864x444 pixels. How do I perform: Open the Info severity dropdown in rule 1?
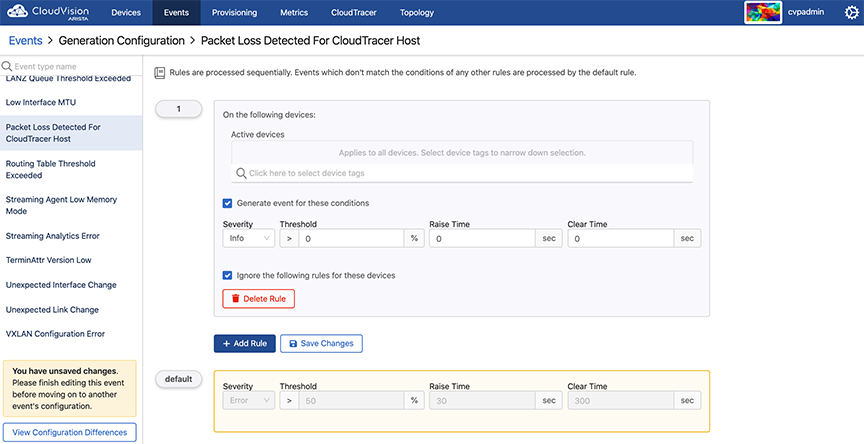pyautogui.click(x=249, y=239)
